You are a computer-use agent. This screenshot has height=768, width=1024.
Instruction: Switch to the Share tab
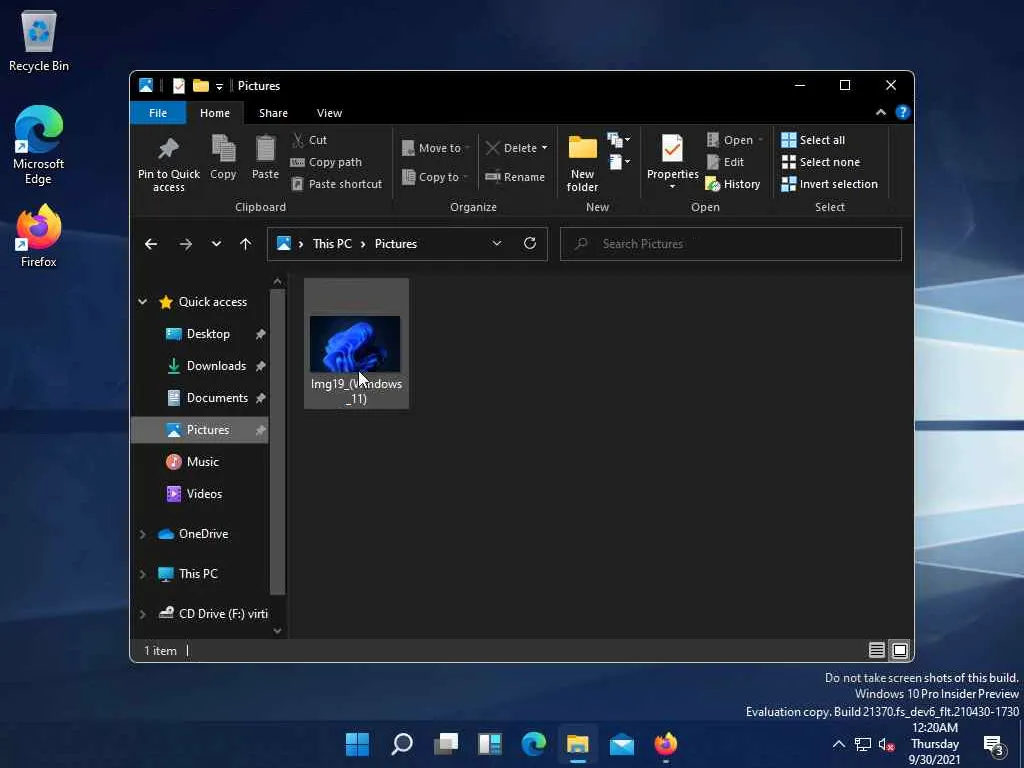tap(273, 113)
